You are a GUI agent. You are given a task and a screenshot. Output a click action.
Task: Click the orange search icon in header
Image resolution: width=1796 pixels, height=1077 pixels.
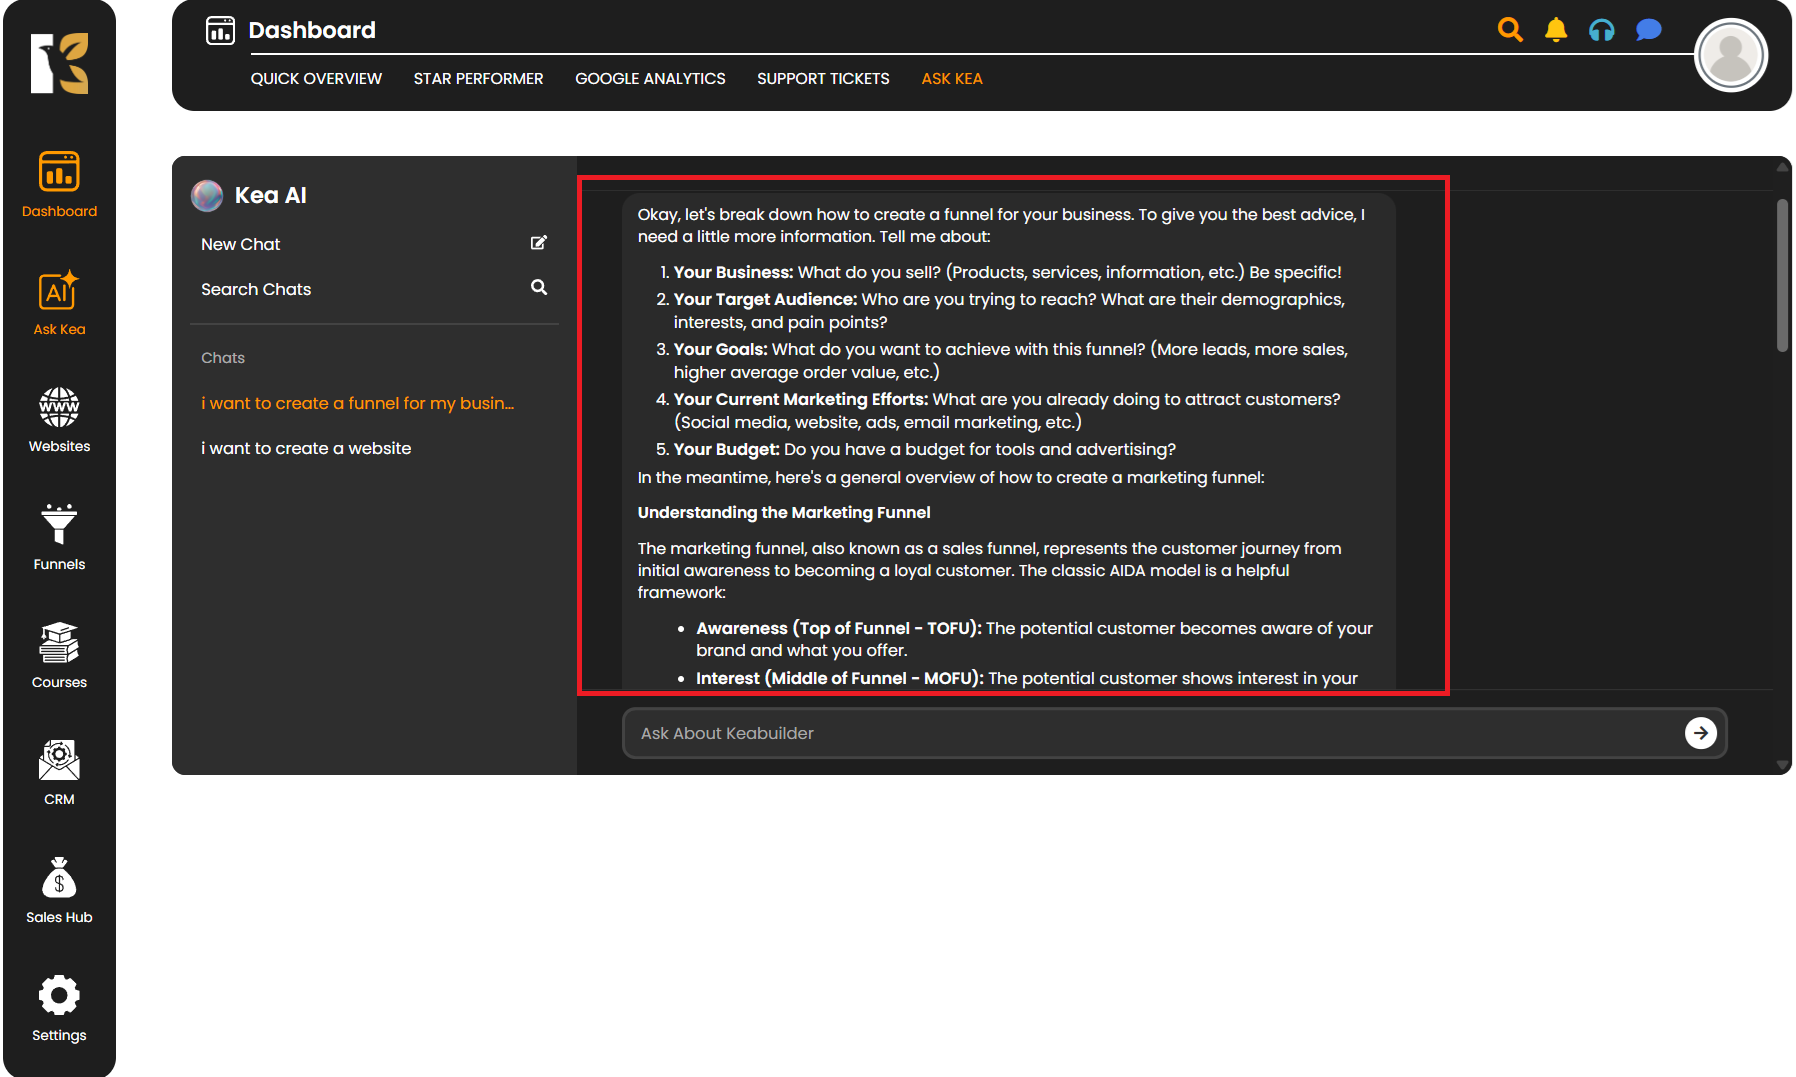(1510, 30)
